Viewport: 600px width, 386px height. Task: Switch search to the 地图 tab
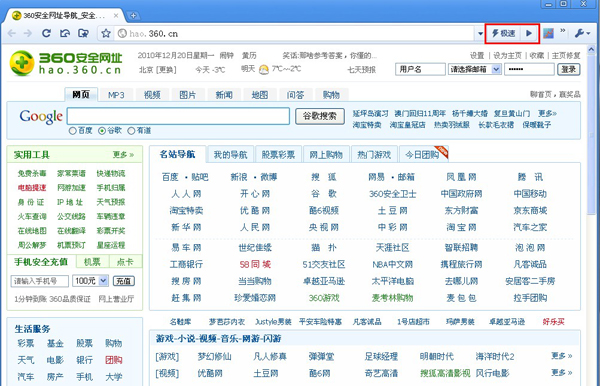pos(259,94)
